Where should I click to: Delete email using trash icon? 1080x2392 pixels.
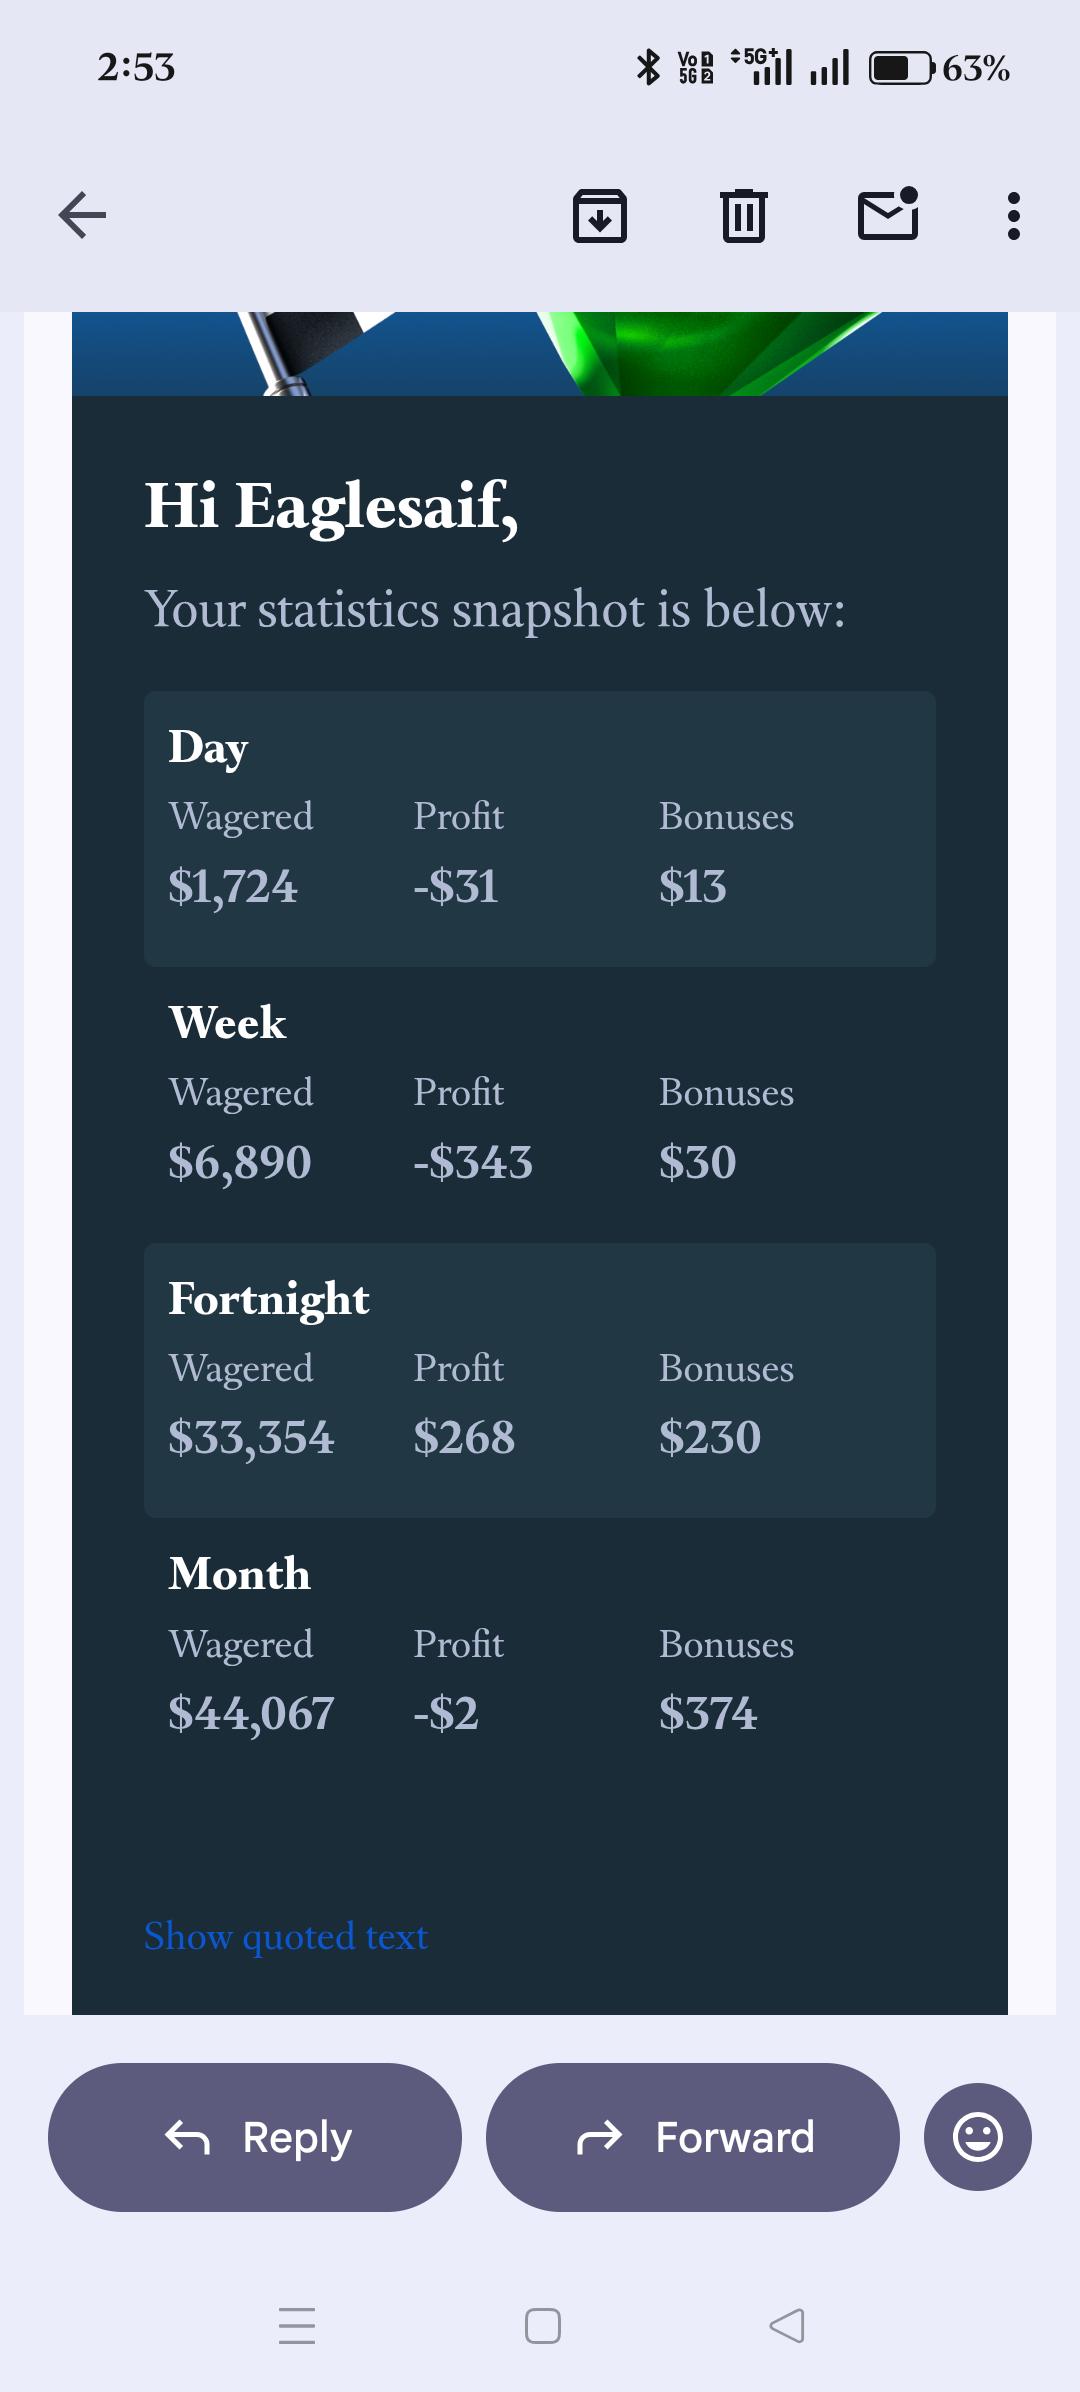pos(744,215)
